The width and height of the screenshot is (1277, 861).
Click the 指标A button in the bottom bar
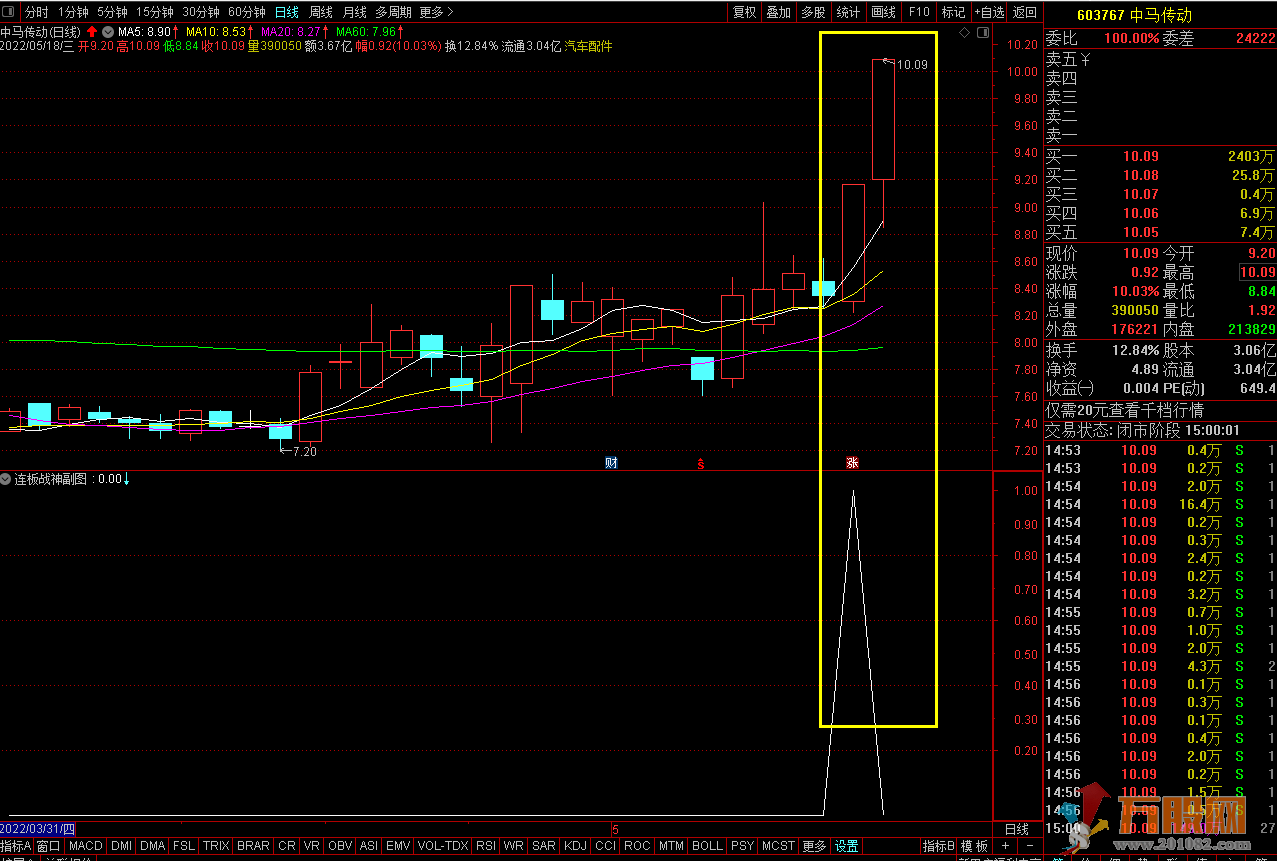pos(16,846)
